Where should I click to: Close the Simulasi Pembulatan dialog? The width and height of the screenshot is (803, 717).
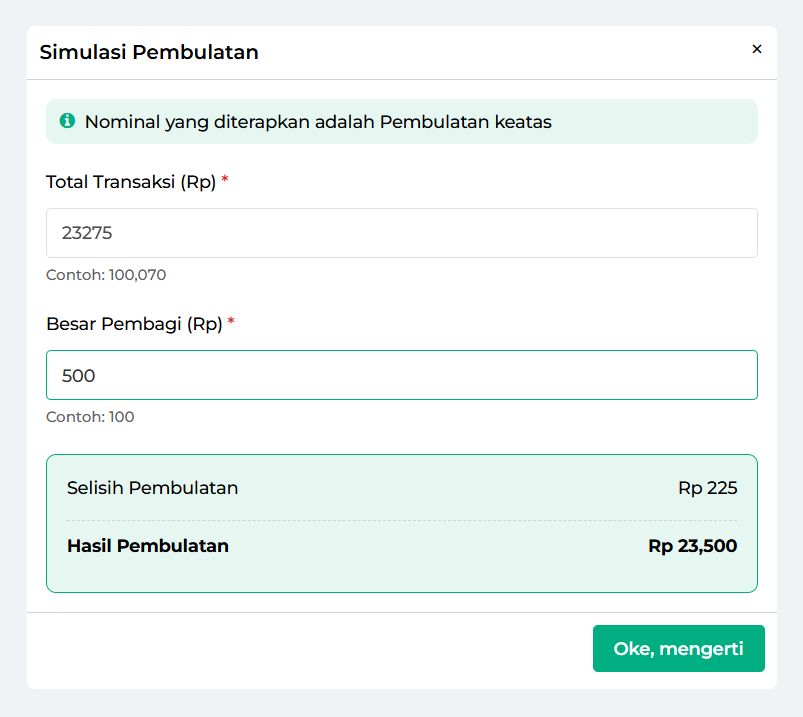(x=757, y=49)
